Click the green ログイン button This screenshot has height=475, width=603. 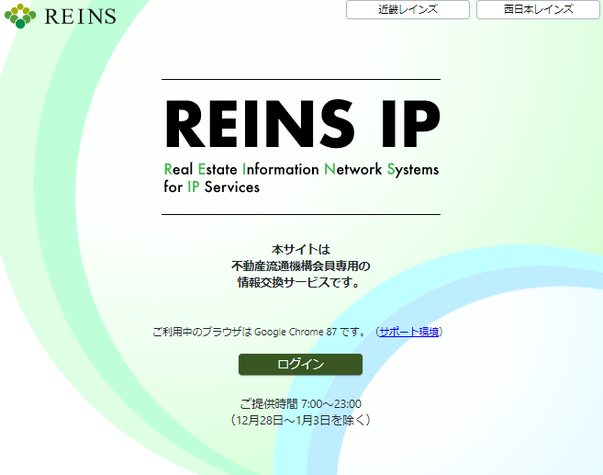tap(300, 364)
